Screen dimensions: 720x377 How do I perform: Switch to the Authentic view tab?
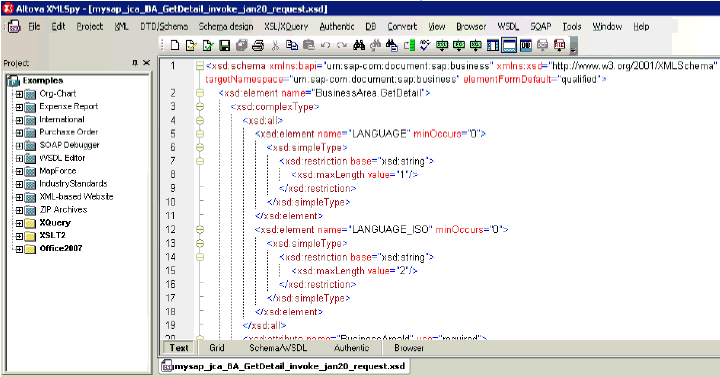pos(351,348)
